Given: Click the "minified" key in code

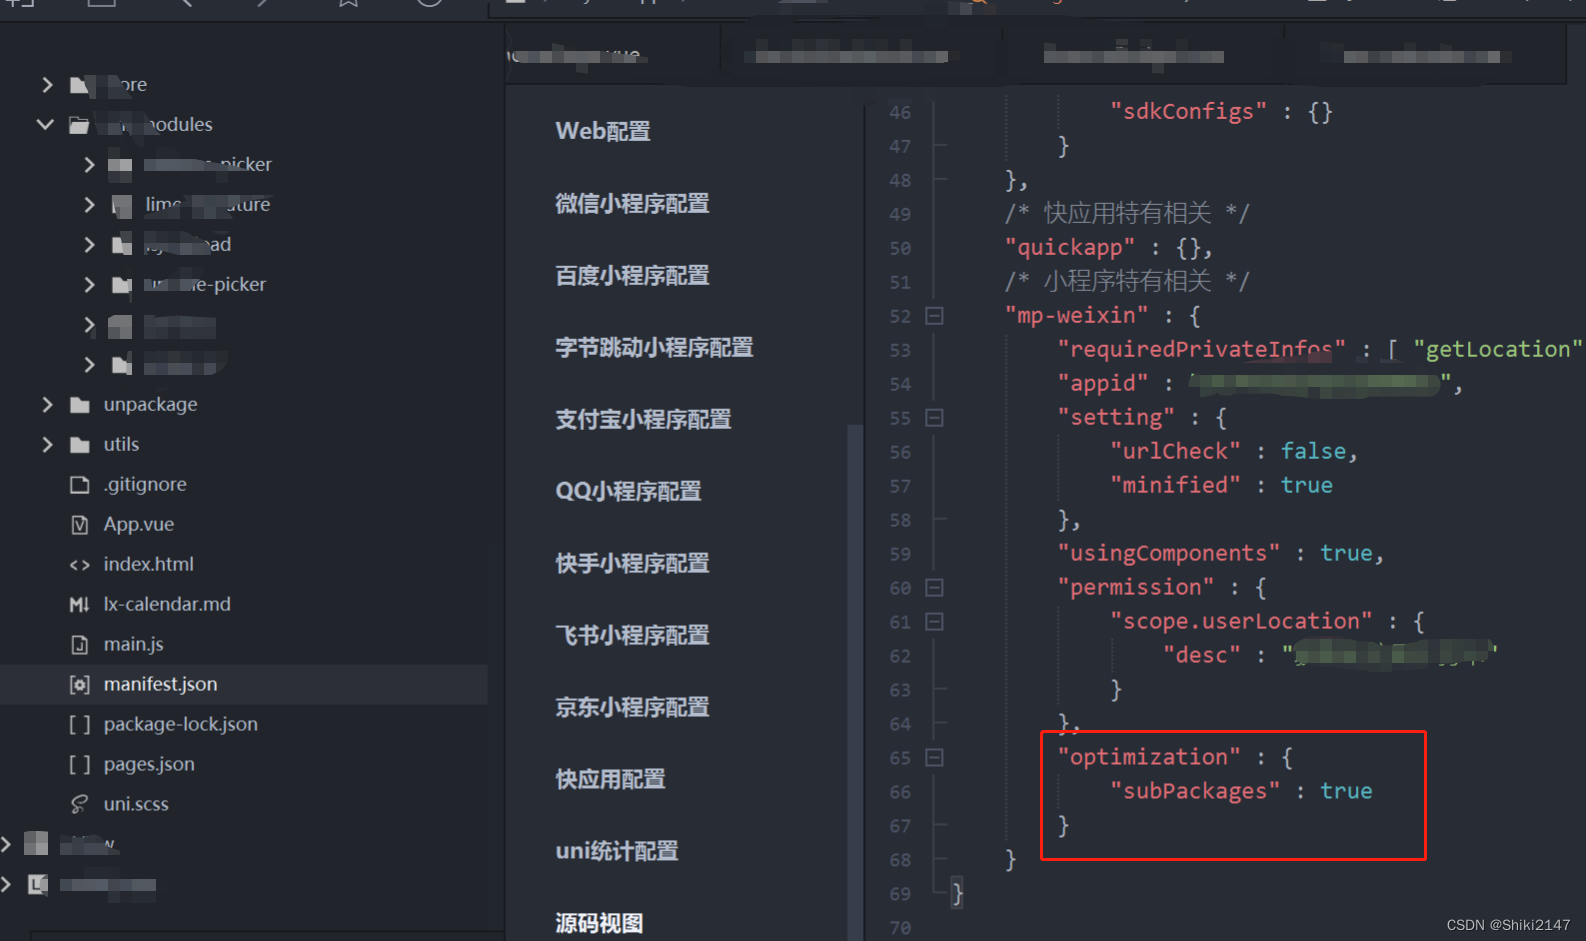Looking at the screenshot, I should pos(1175,485).
